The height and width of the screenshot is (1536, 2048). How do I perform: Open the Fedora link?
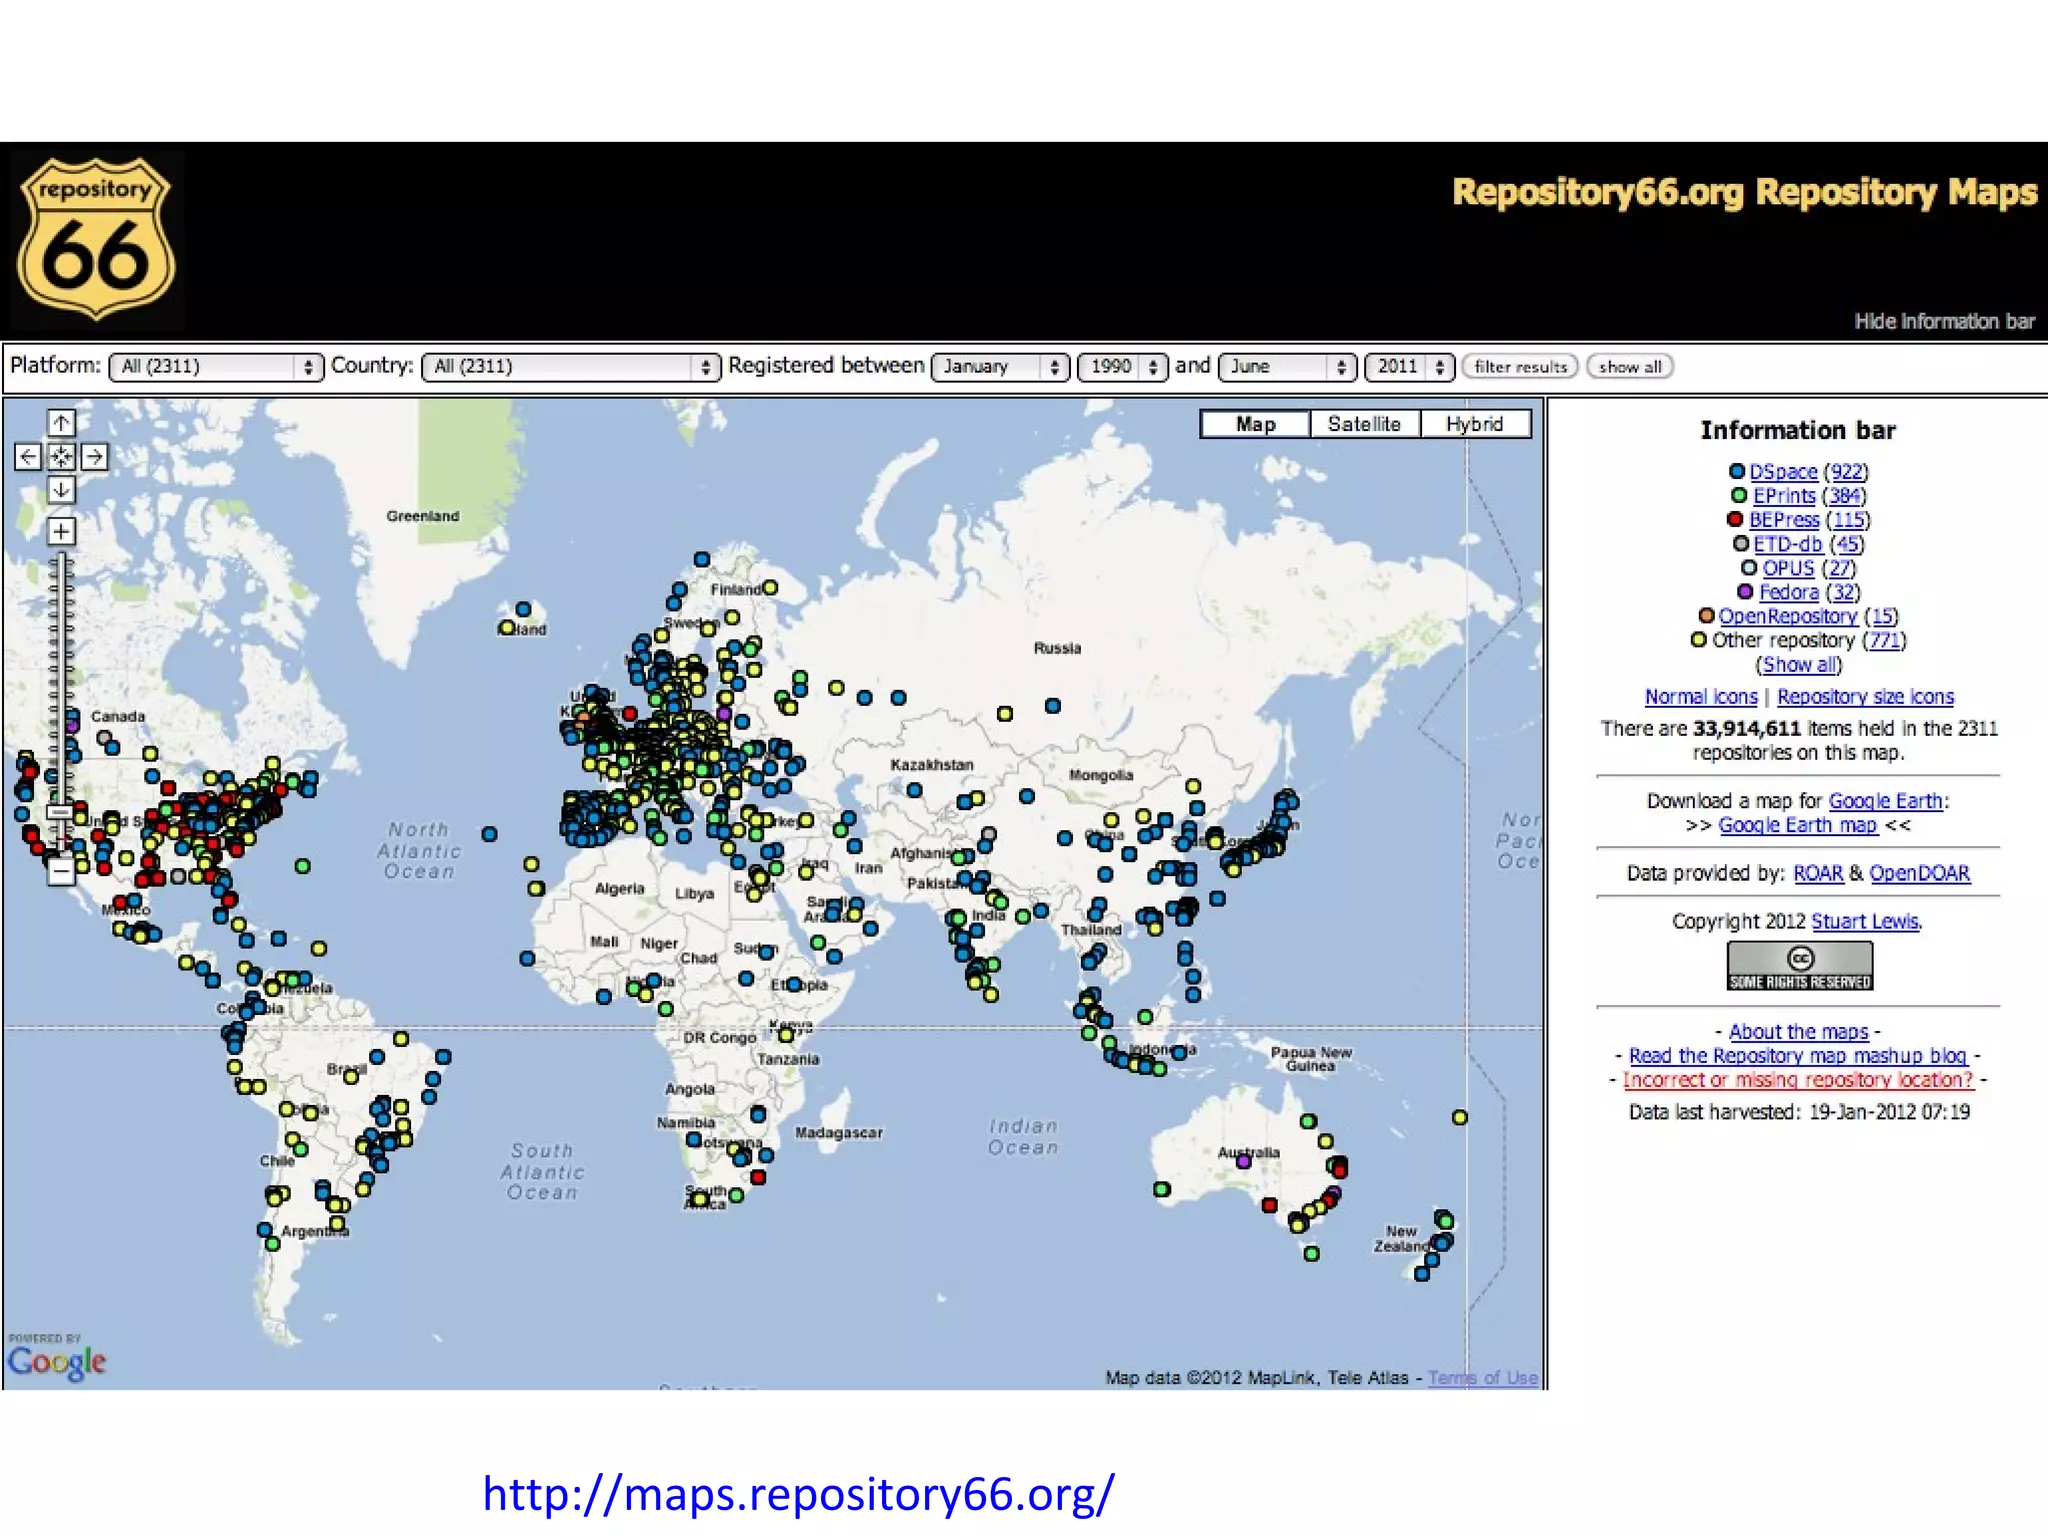tap(1789, 592)
